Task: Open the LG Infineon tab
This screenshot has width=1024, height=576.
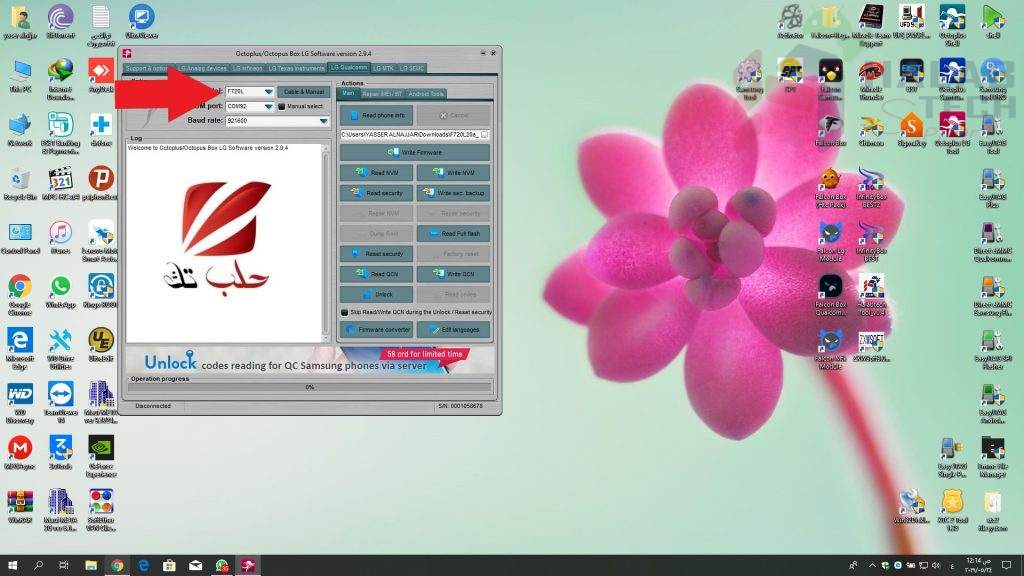Action: point(248,68)
